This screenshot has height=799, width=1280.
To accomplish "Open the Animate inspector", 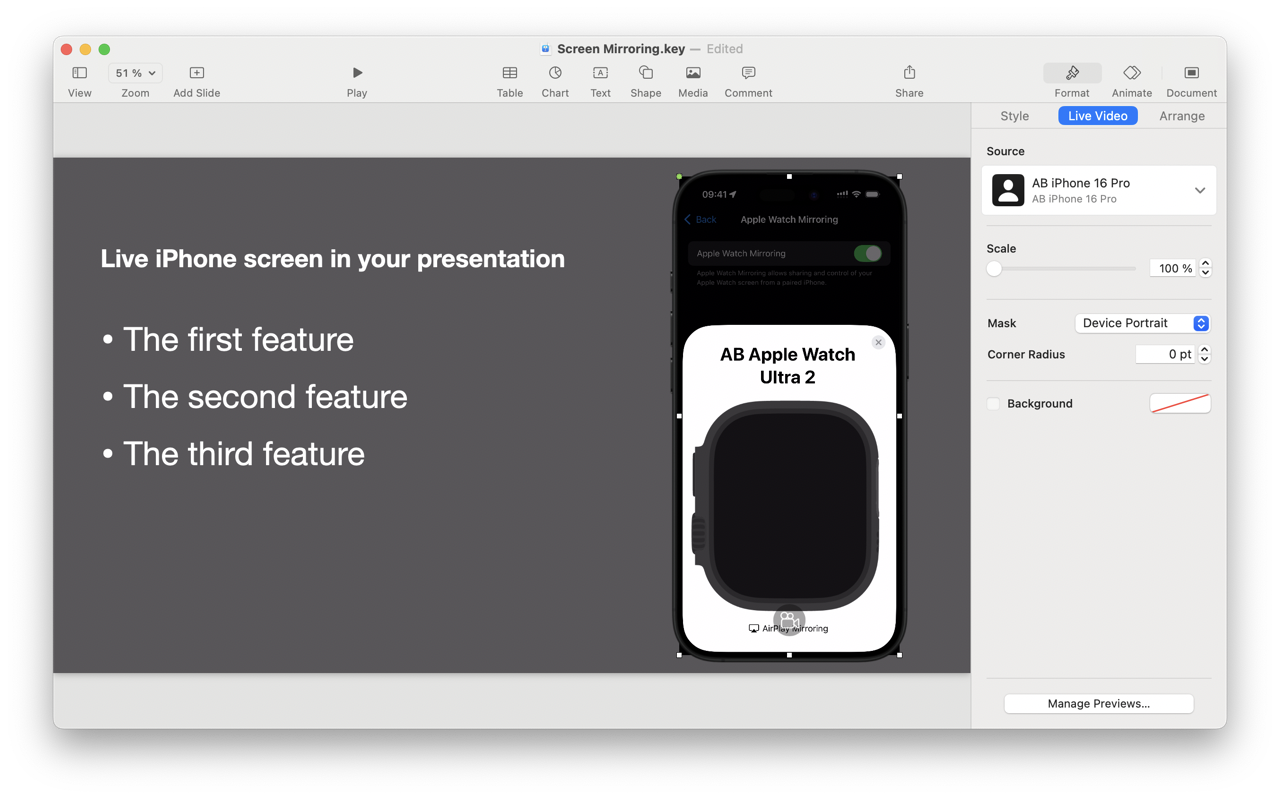I will [x=1131, y=80].
